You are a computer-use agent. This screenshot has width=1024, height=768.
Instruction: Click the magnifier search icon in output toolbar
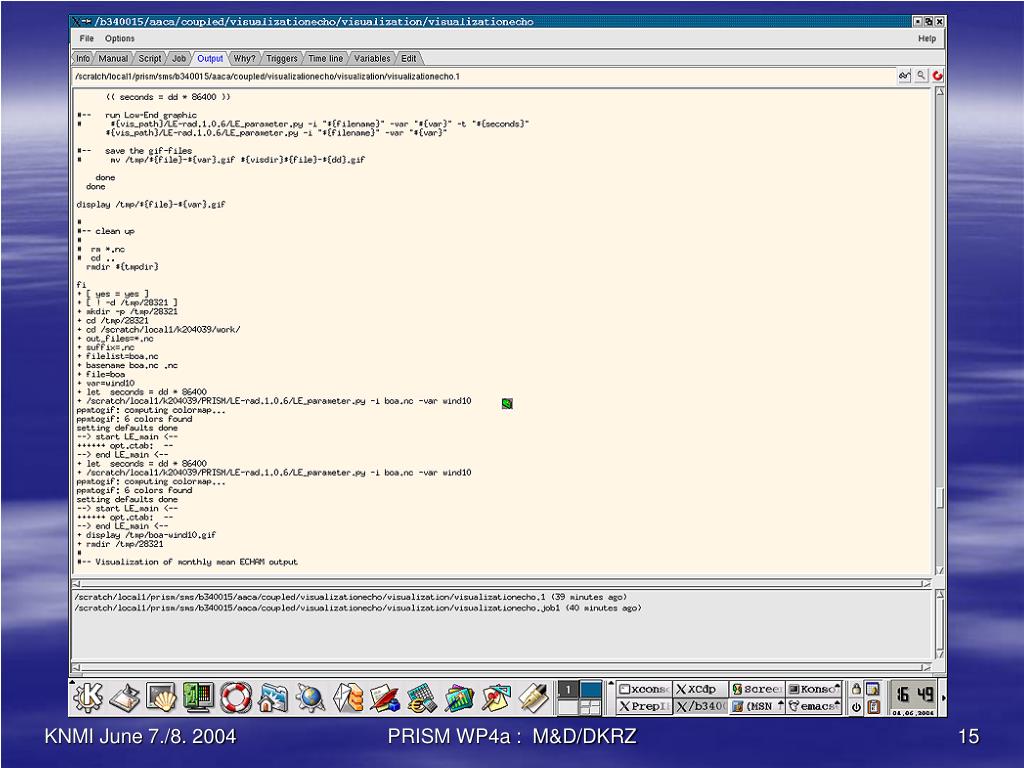pyautogui.click(x=921, y=76)
